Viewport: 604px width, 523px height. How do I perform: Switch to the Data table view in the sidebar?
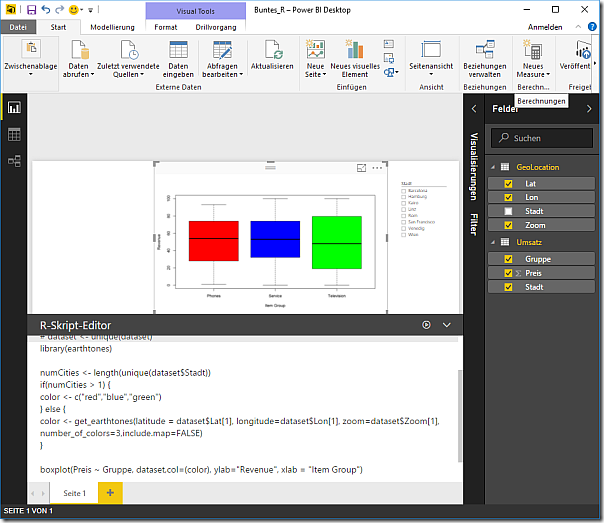click(x=14, y=134)
